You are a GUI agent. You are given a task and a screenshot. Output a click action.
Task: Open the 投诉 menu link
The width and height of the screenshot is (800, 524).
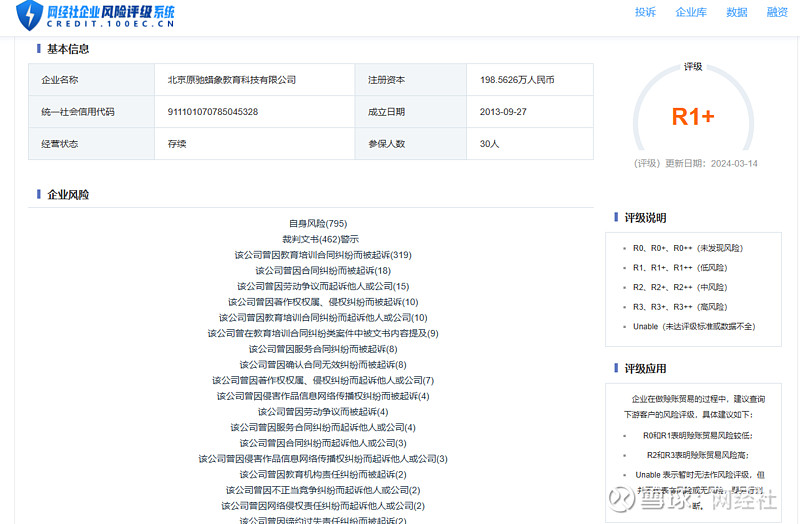click(x=645, y=12)
